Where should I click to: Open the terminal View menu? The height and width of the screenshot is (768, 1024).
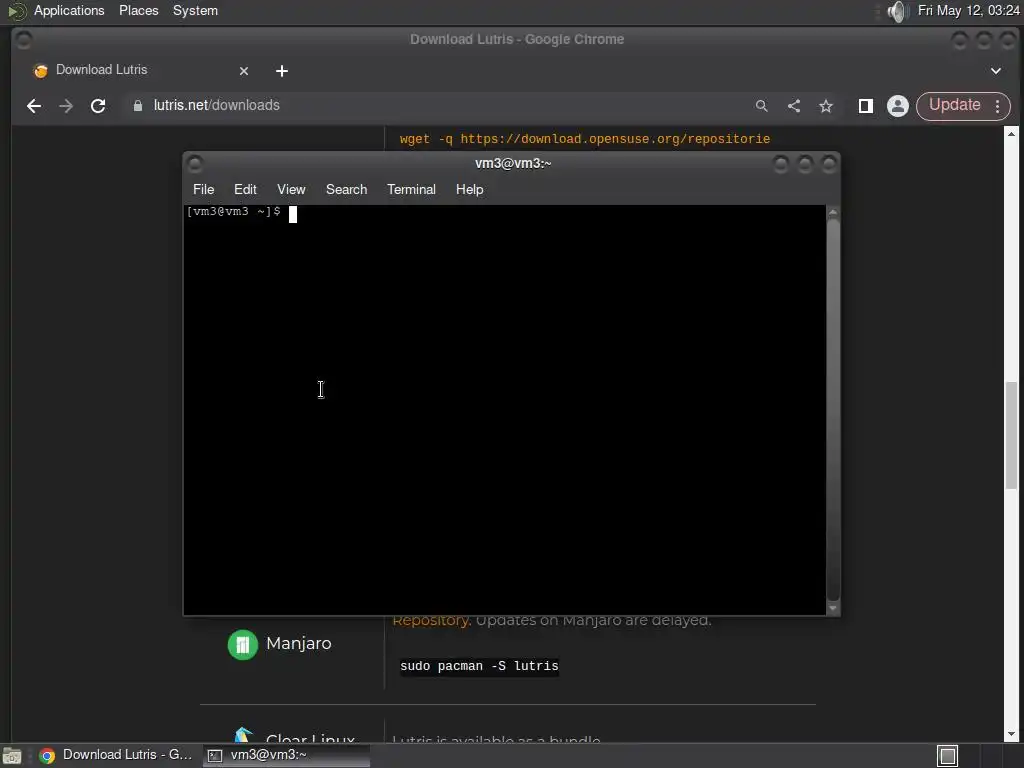point(291,189)
